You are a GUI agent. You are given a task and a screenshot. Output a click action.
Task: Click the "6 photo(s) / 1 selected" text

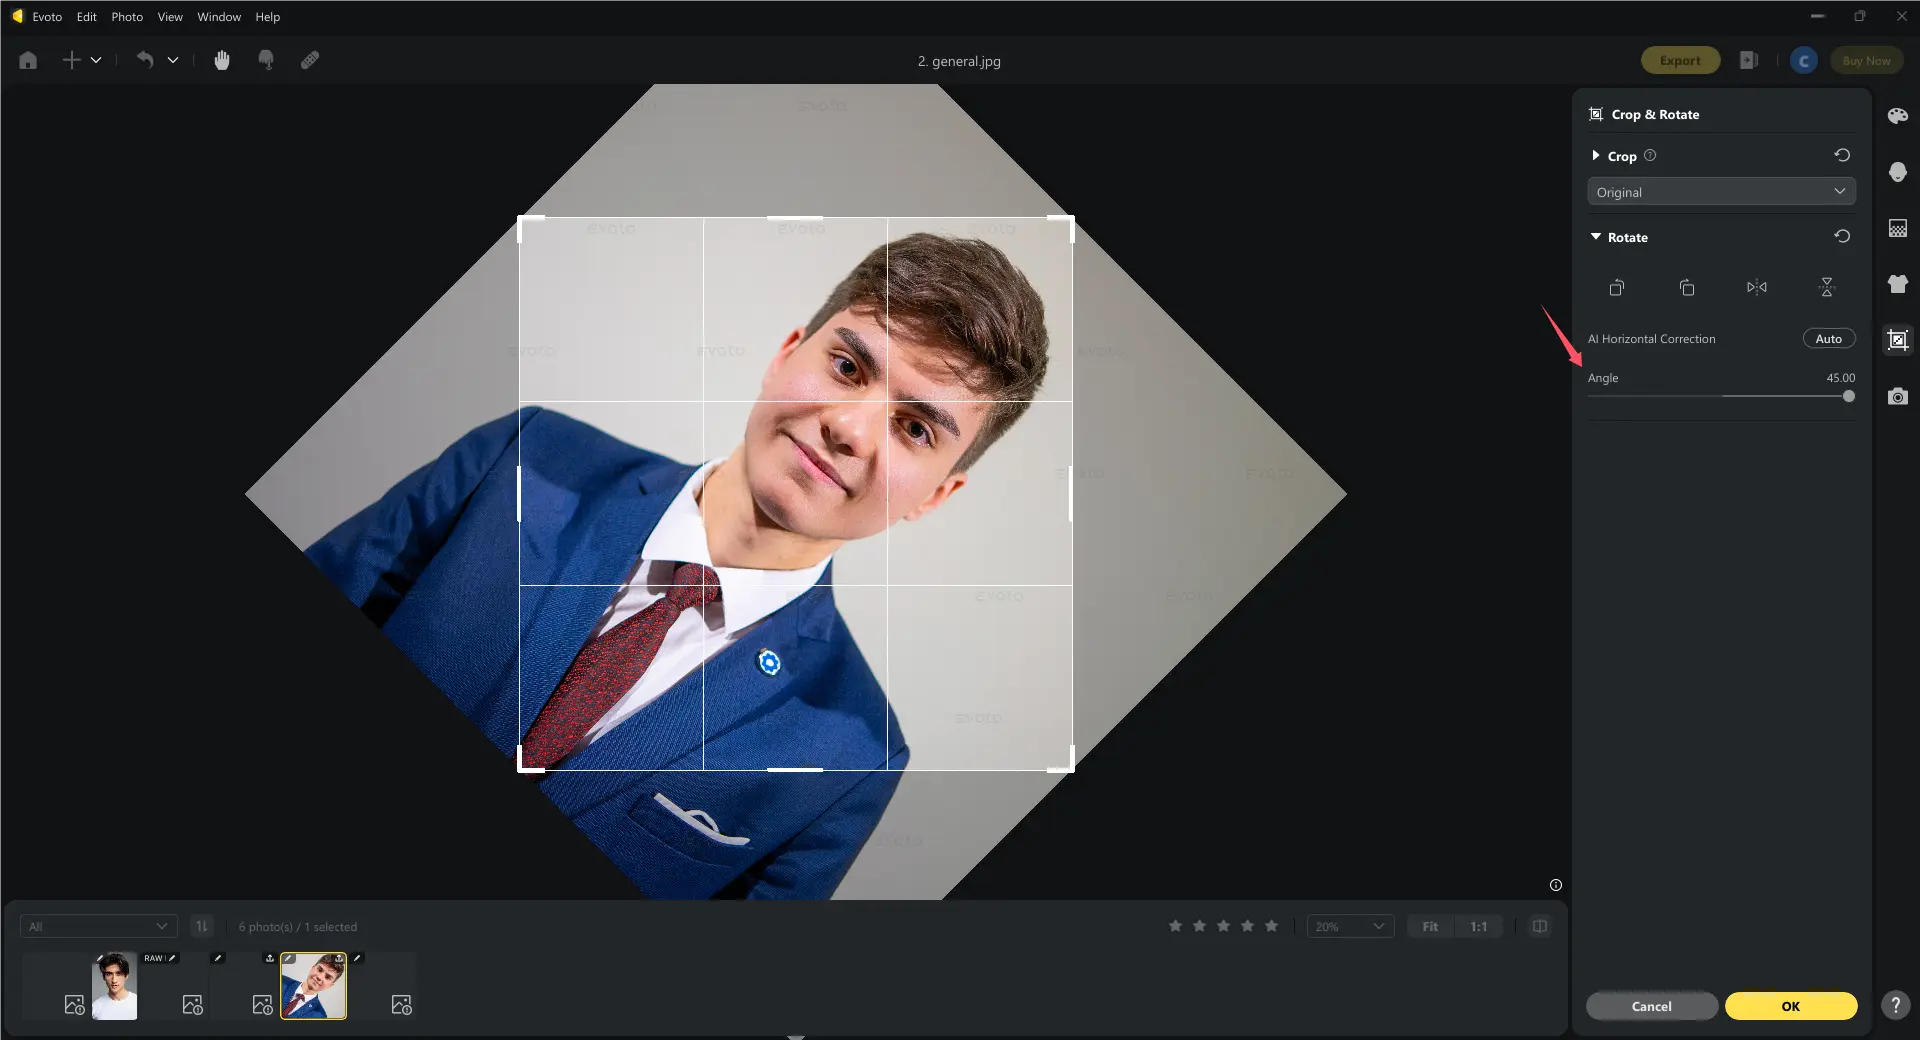(297, 927)
